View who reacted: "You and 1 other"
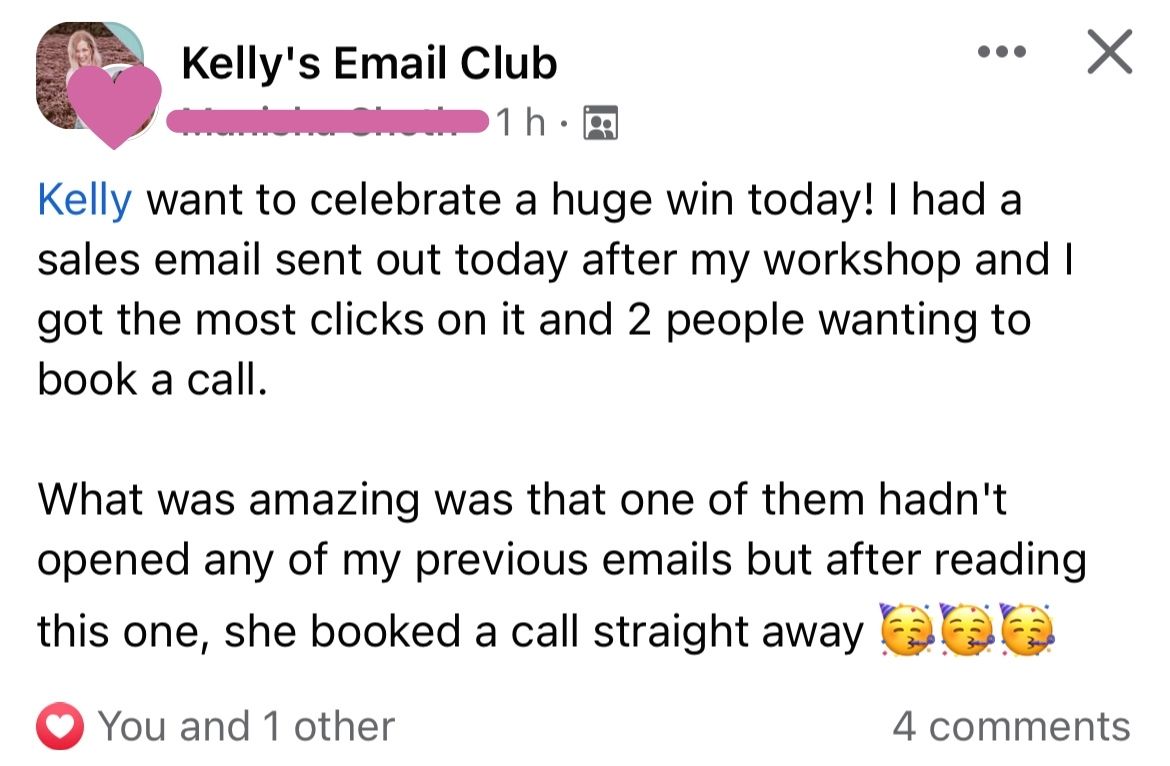 point(246,727)
